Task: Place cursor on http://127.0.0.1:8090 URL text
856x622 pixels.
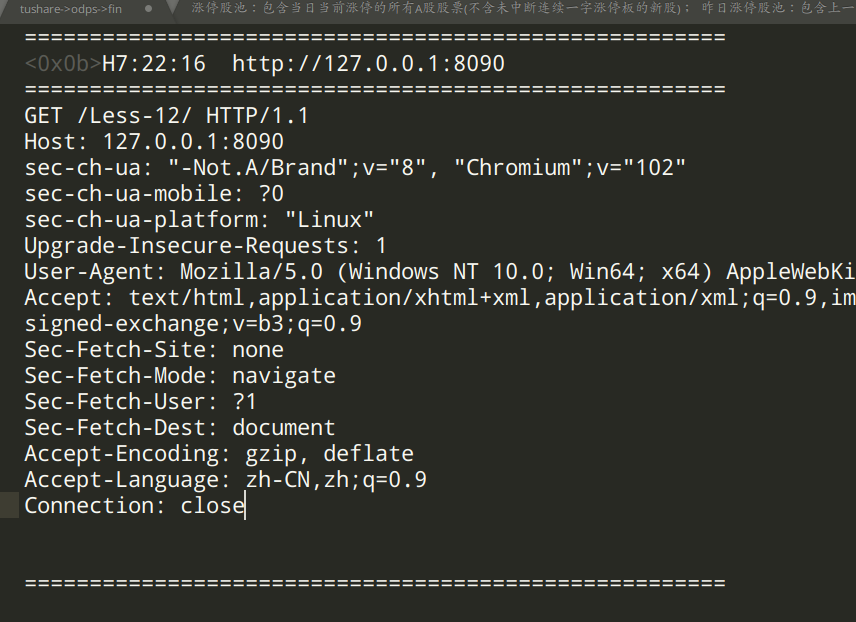Action: click(x=368, y=64)
